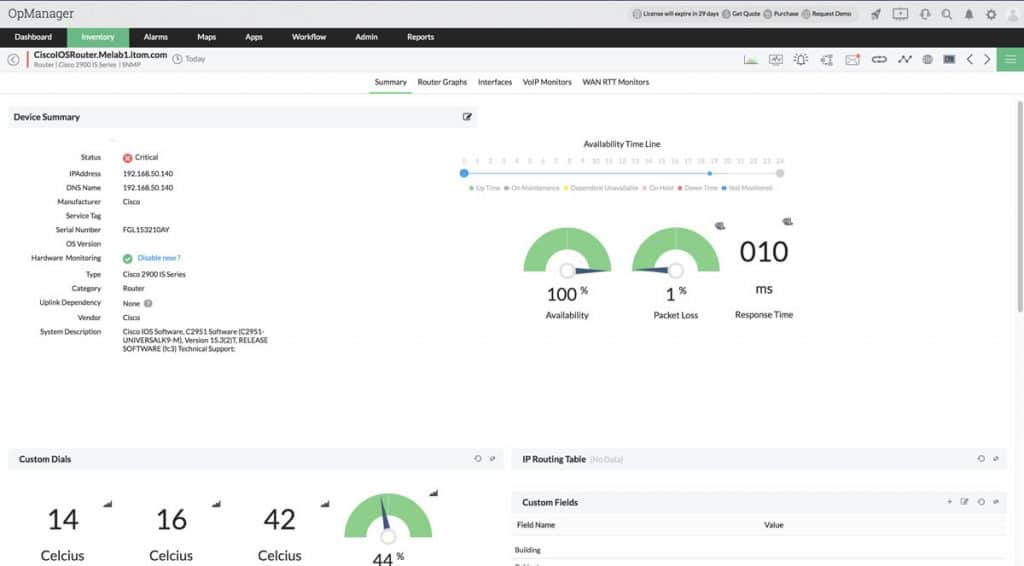Open the mail notification icon in device toolbar
Viewport: 1024px width, 566px height.
852,59
